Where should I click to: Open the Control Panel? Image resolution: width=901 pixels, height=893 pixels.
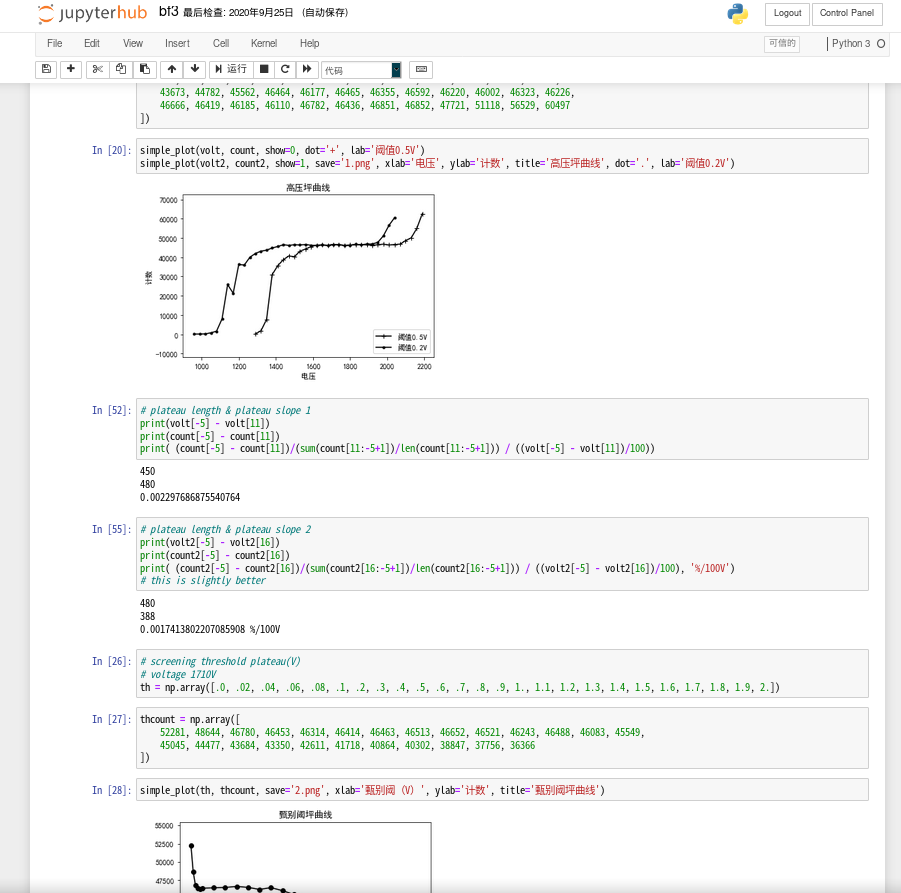point(847,13)
